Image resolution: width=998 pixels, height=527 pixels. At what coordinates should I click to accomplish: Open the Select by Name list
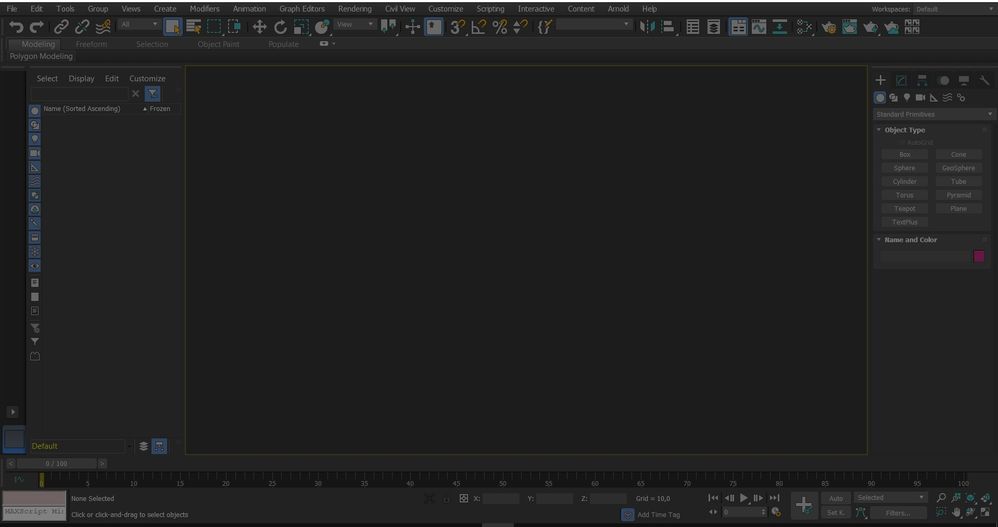[193, 27]
